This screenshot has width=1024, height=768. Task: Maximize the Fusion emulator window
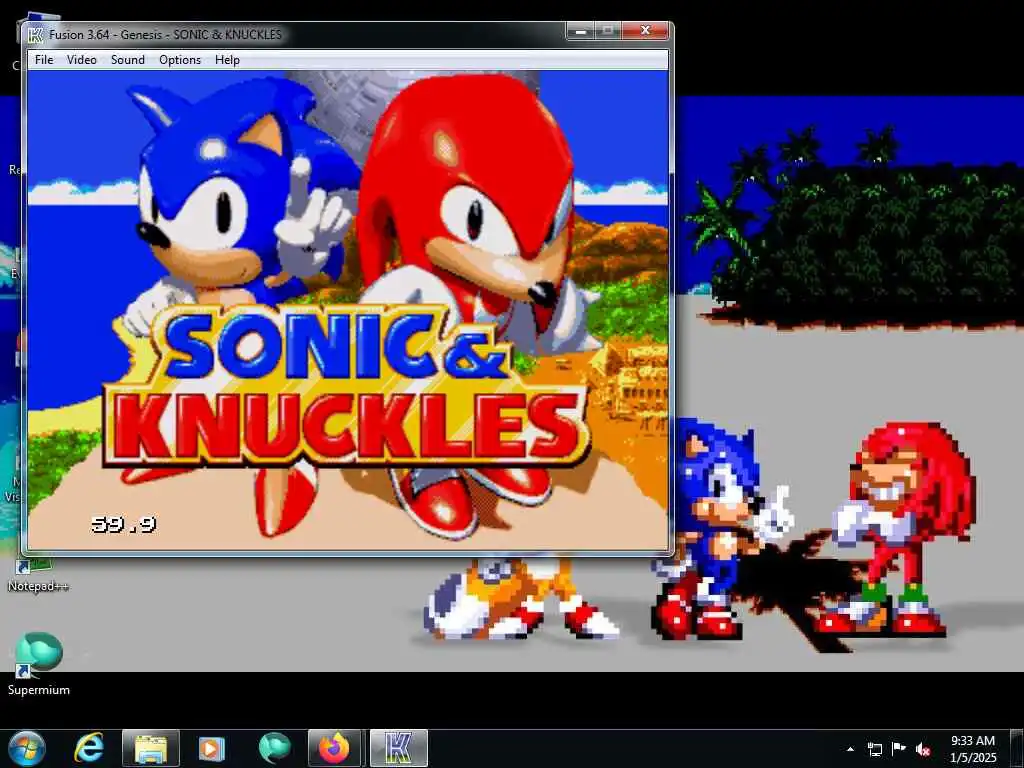pos(608,31)
